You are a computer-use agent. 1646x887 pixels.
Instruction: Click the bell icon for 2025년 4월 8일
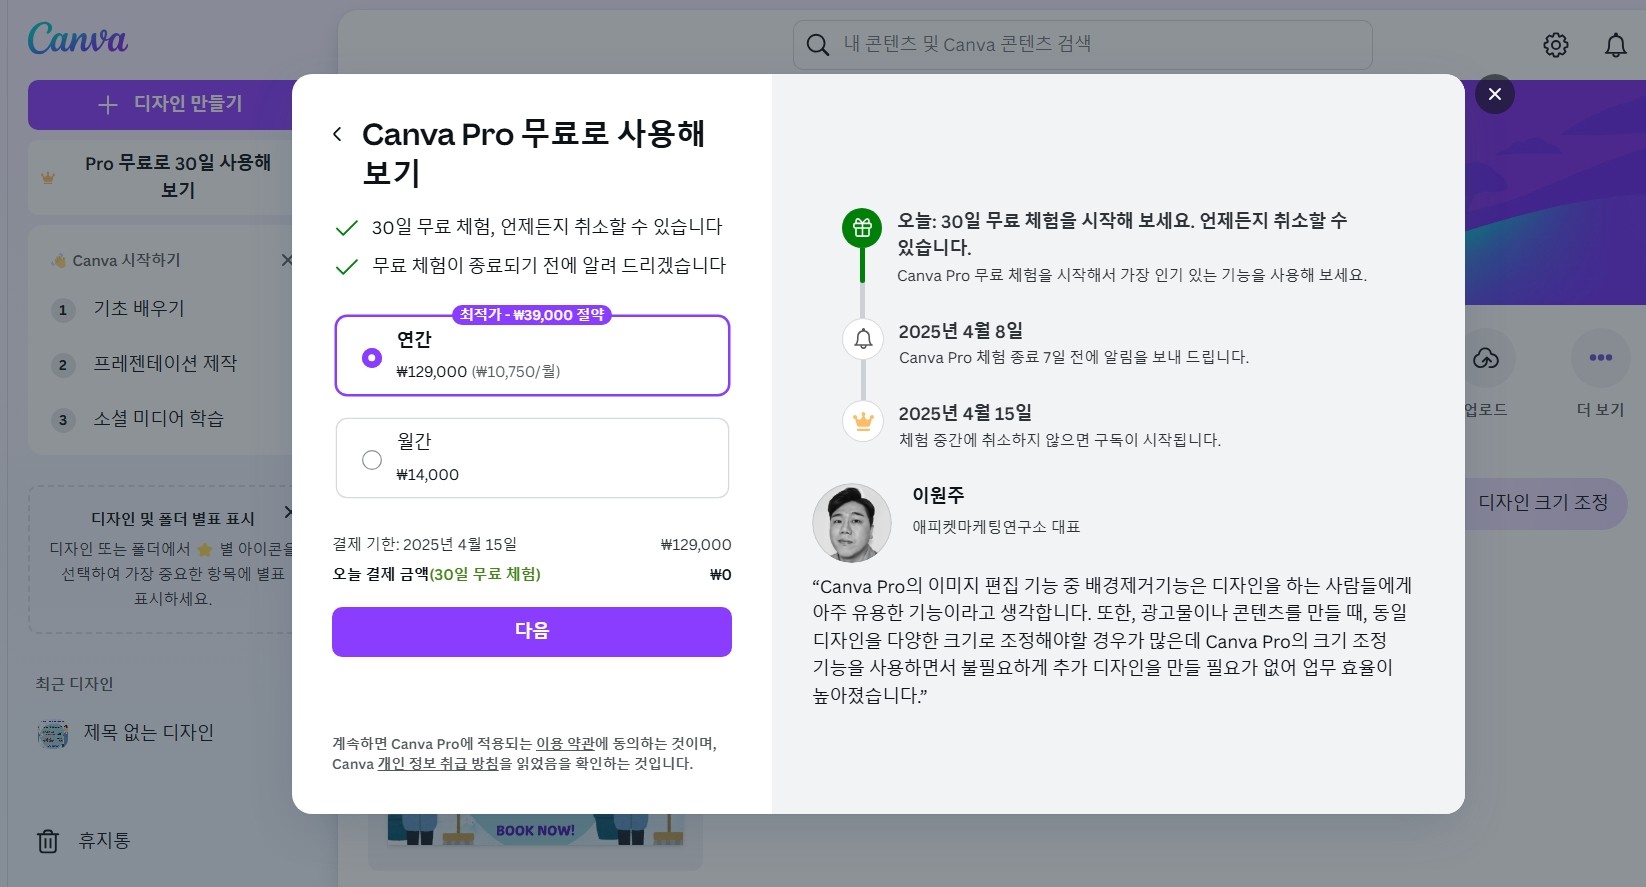pyautogui.click(x=863, y=339)
